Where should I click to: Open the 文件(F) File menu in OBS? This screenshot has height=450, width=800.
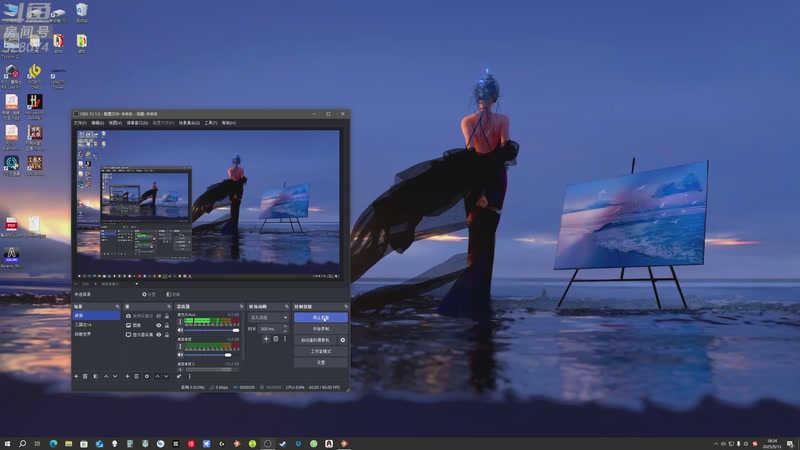[80, 123]
